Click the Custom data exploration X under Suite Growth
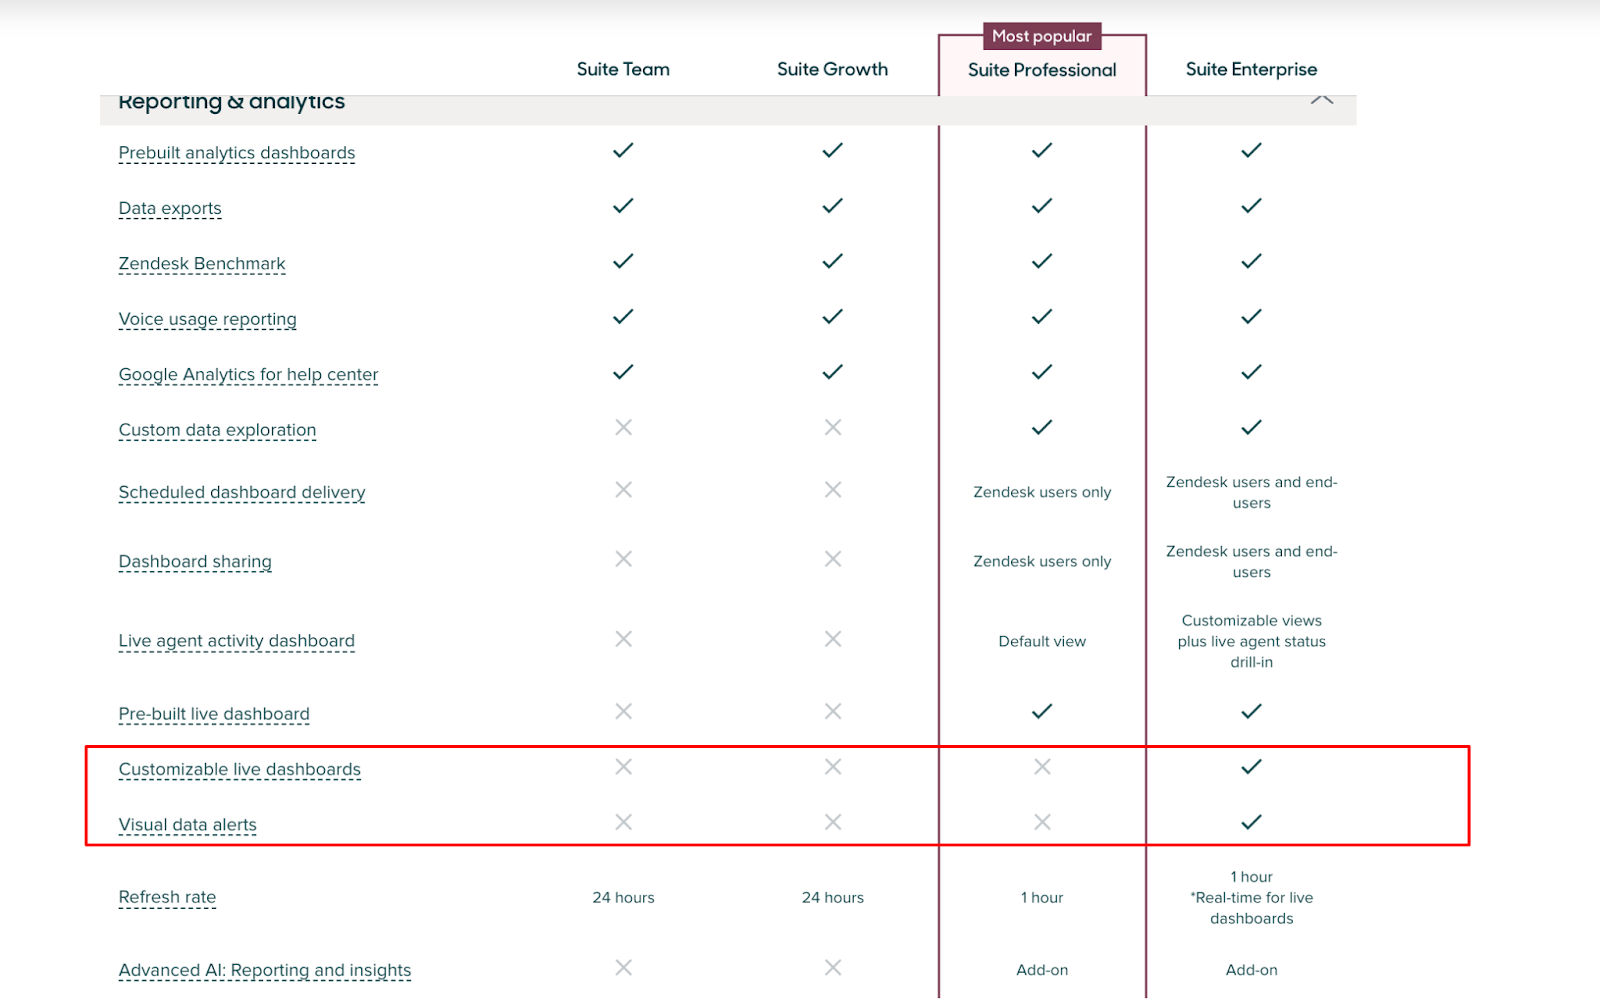Screen dimensions: 1600x1005 (832, 426)
